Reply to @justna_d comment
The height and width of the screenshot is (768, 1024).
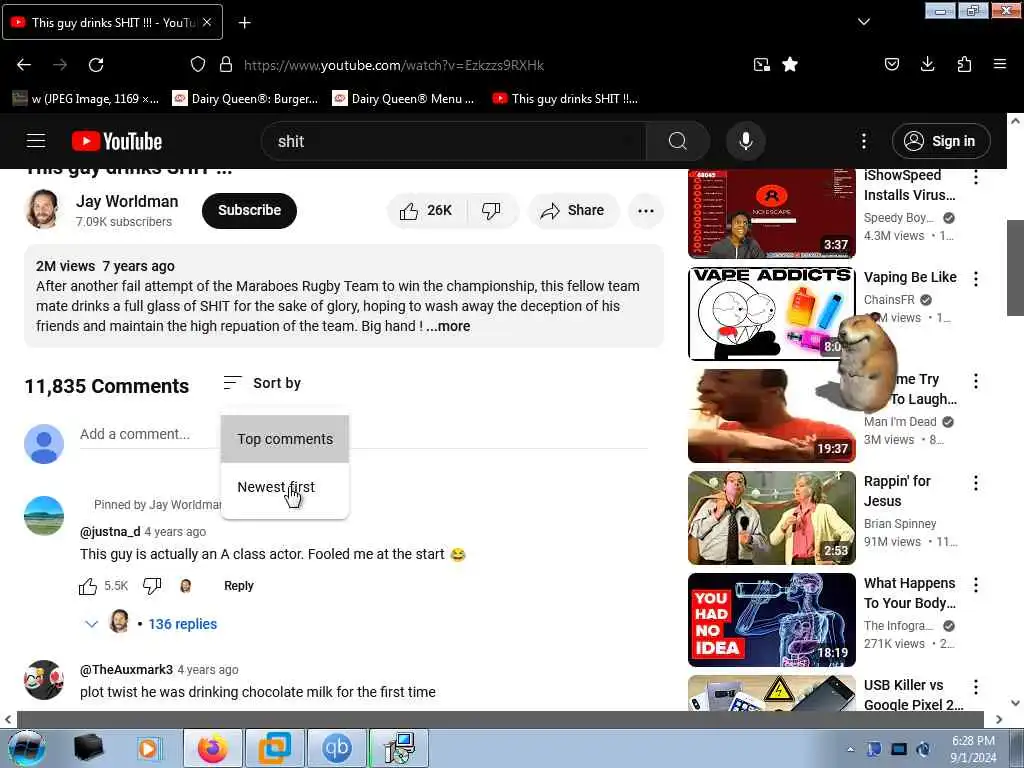pyautogui.click(x=238, y=586)
